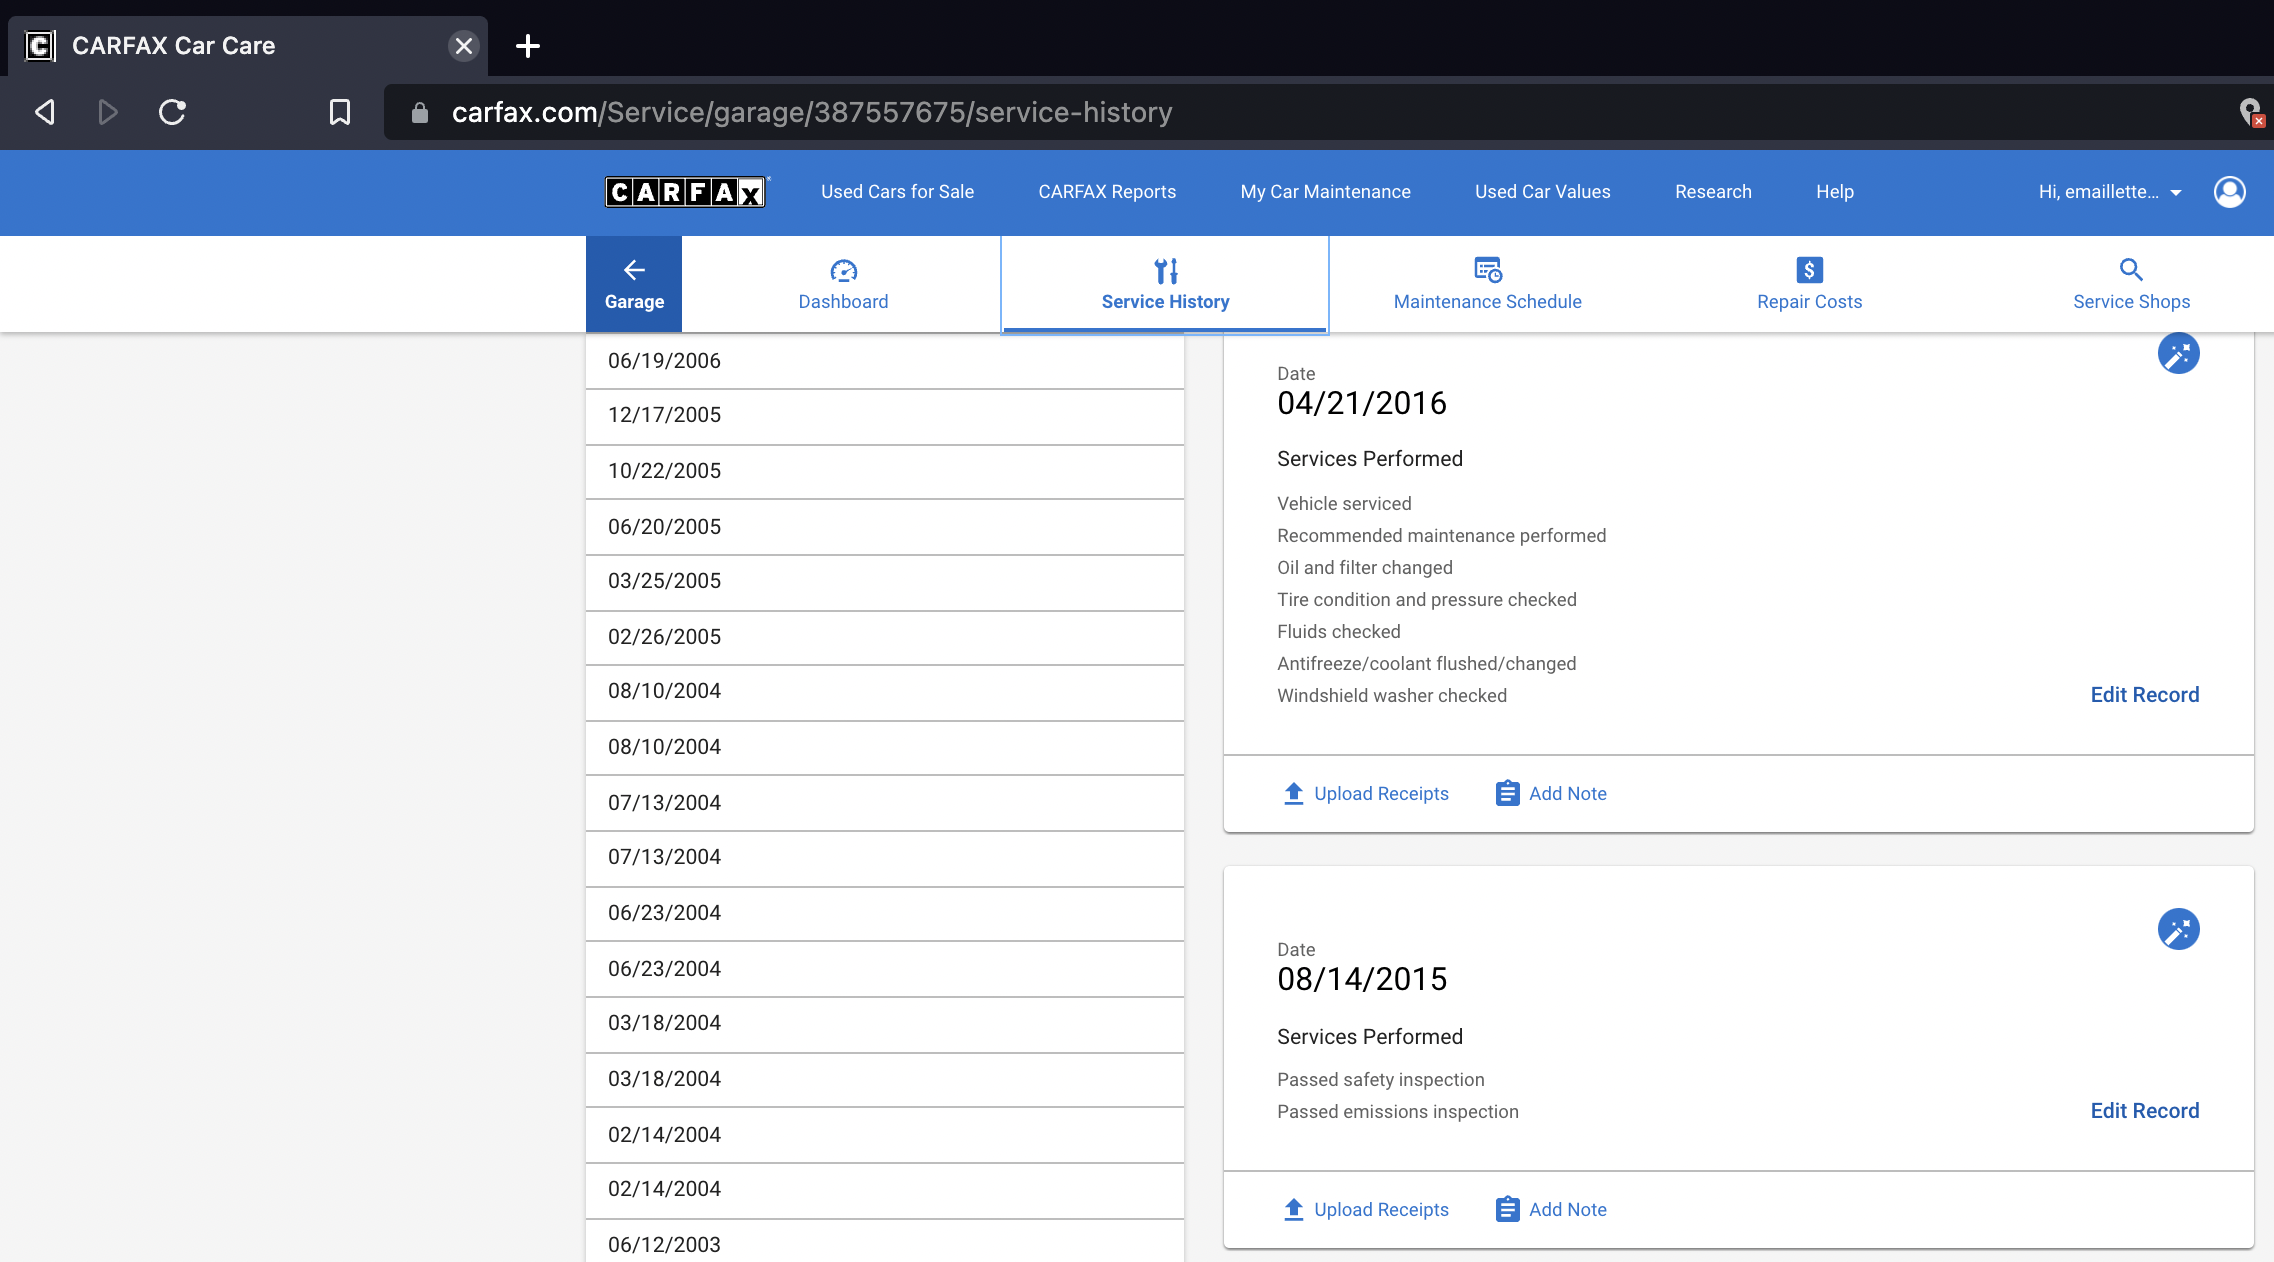
Task: Click upload arrow icon in 08/14/2015 card
Action: 1293,1209
